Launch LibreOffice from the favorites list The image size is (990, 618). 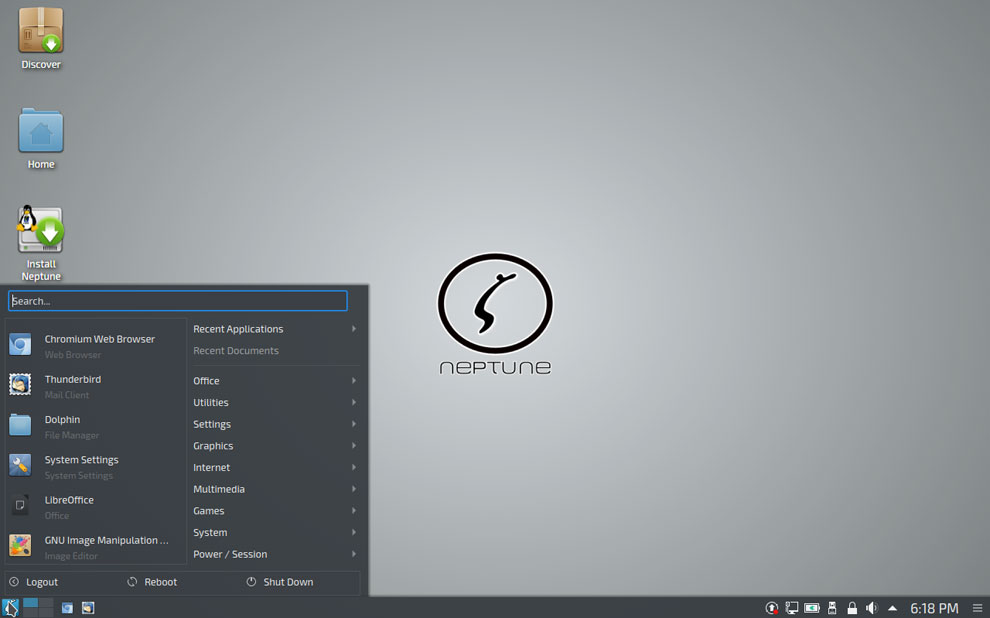point(95,507)
